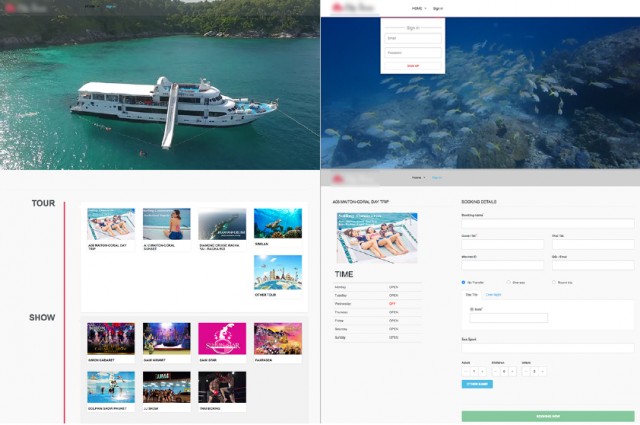This screenshot has width=640, height=425.
Task: Open the Dolphin Show Phuket card
Action: click(x=111, y=386)
